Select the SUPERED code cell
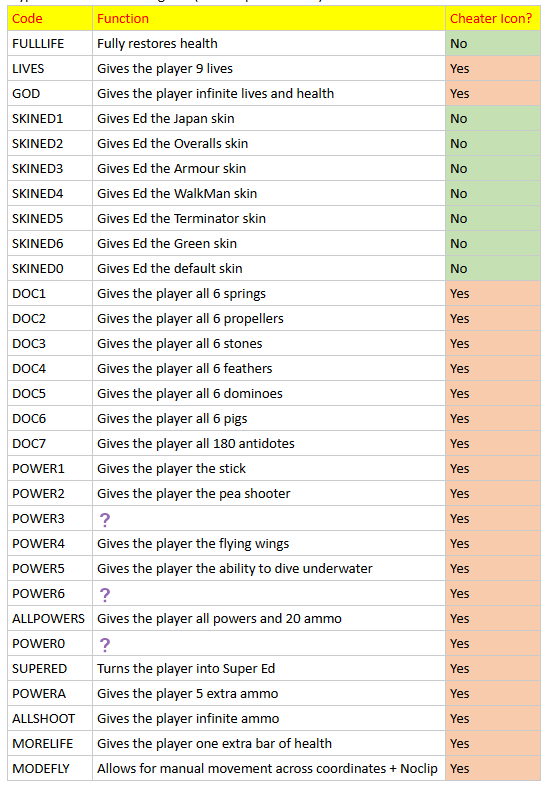Viewport: 545px width, 785px height. 50,669
